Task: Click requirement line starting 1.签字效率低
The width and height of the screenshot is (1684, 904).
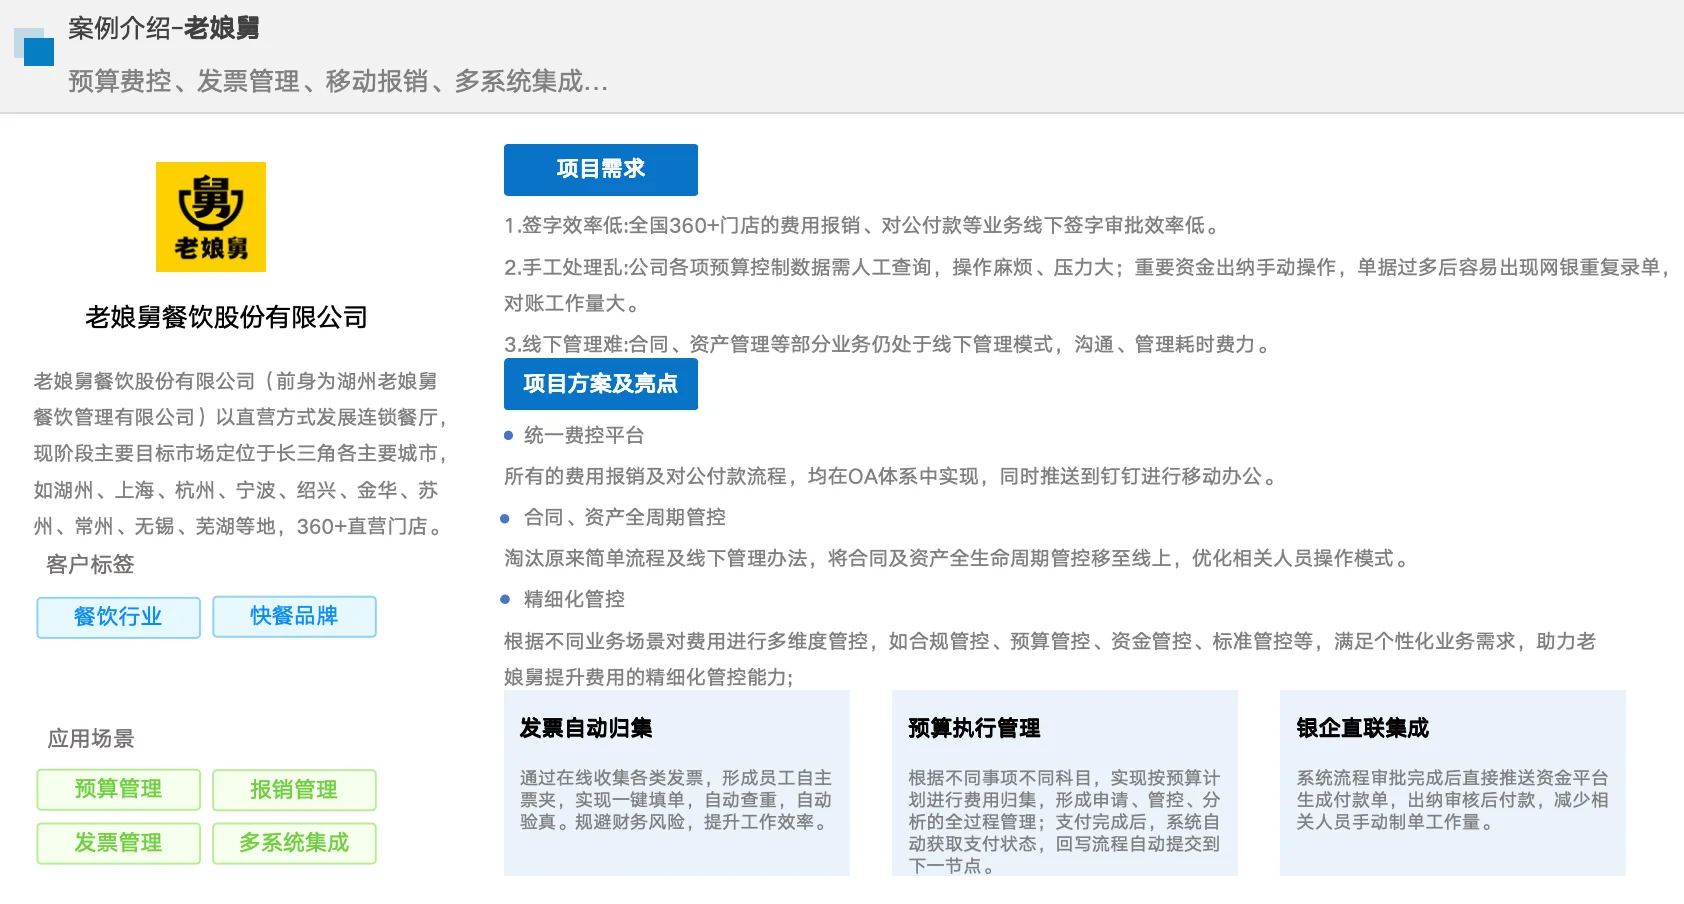Action: click(863, 225)
